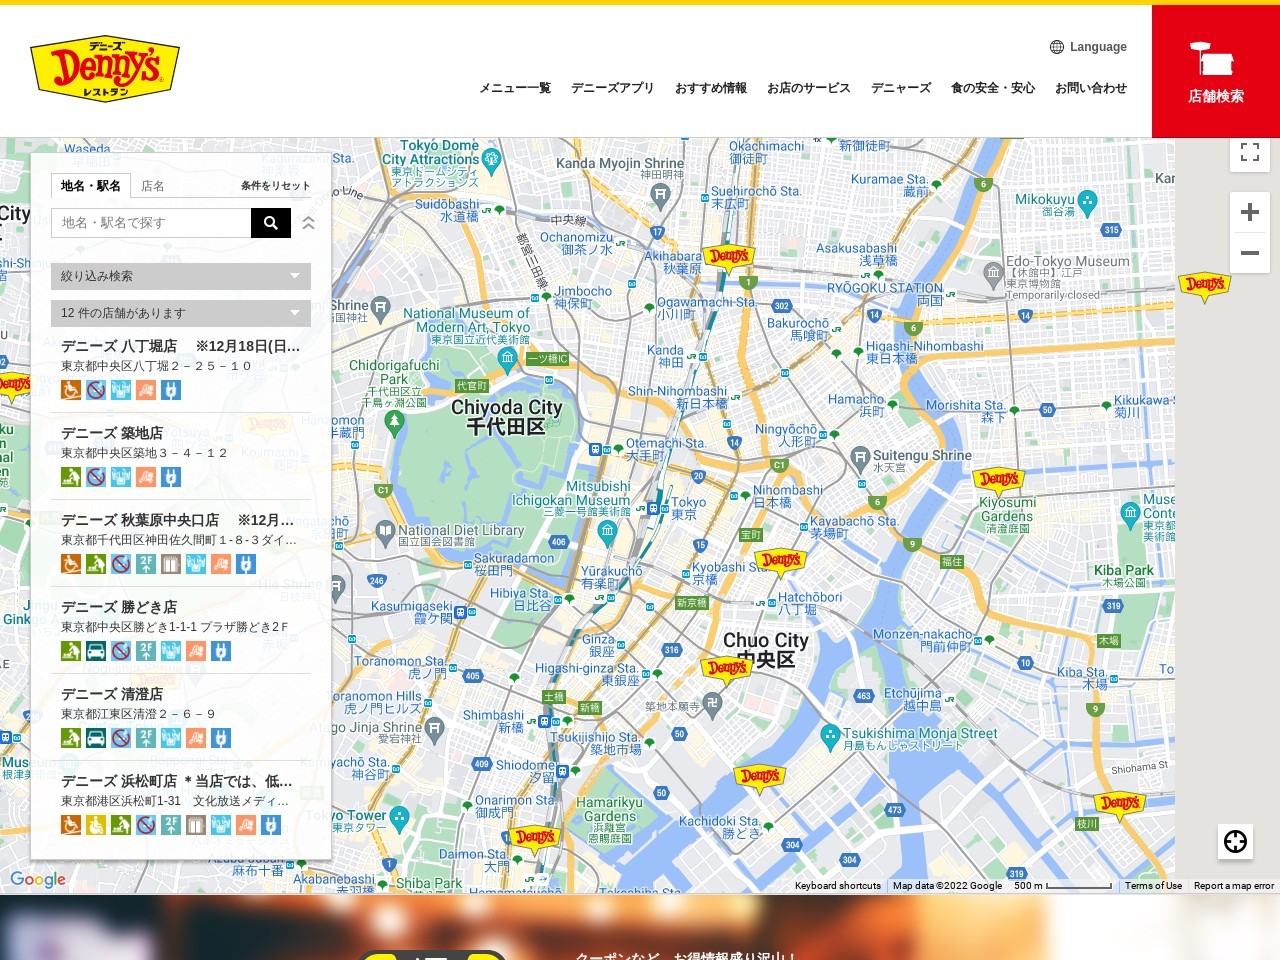Click the 500 m map scale control

pos(1062,886)
